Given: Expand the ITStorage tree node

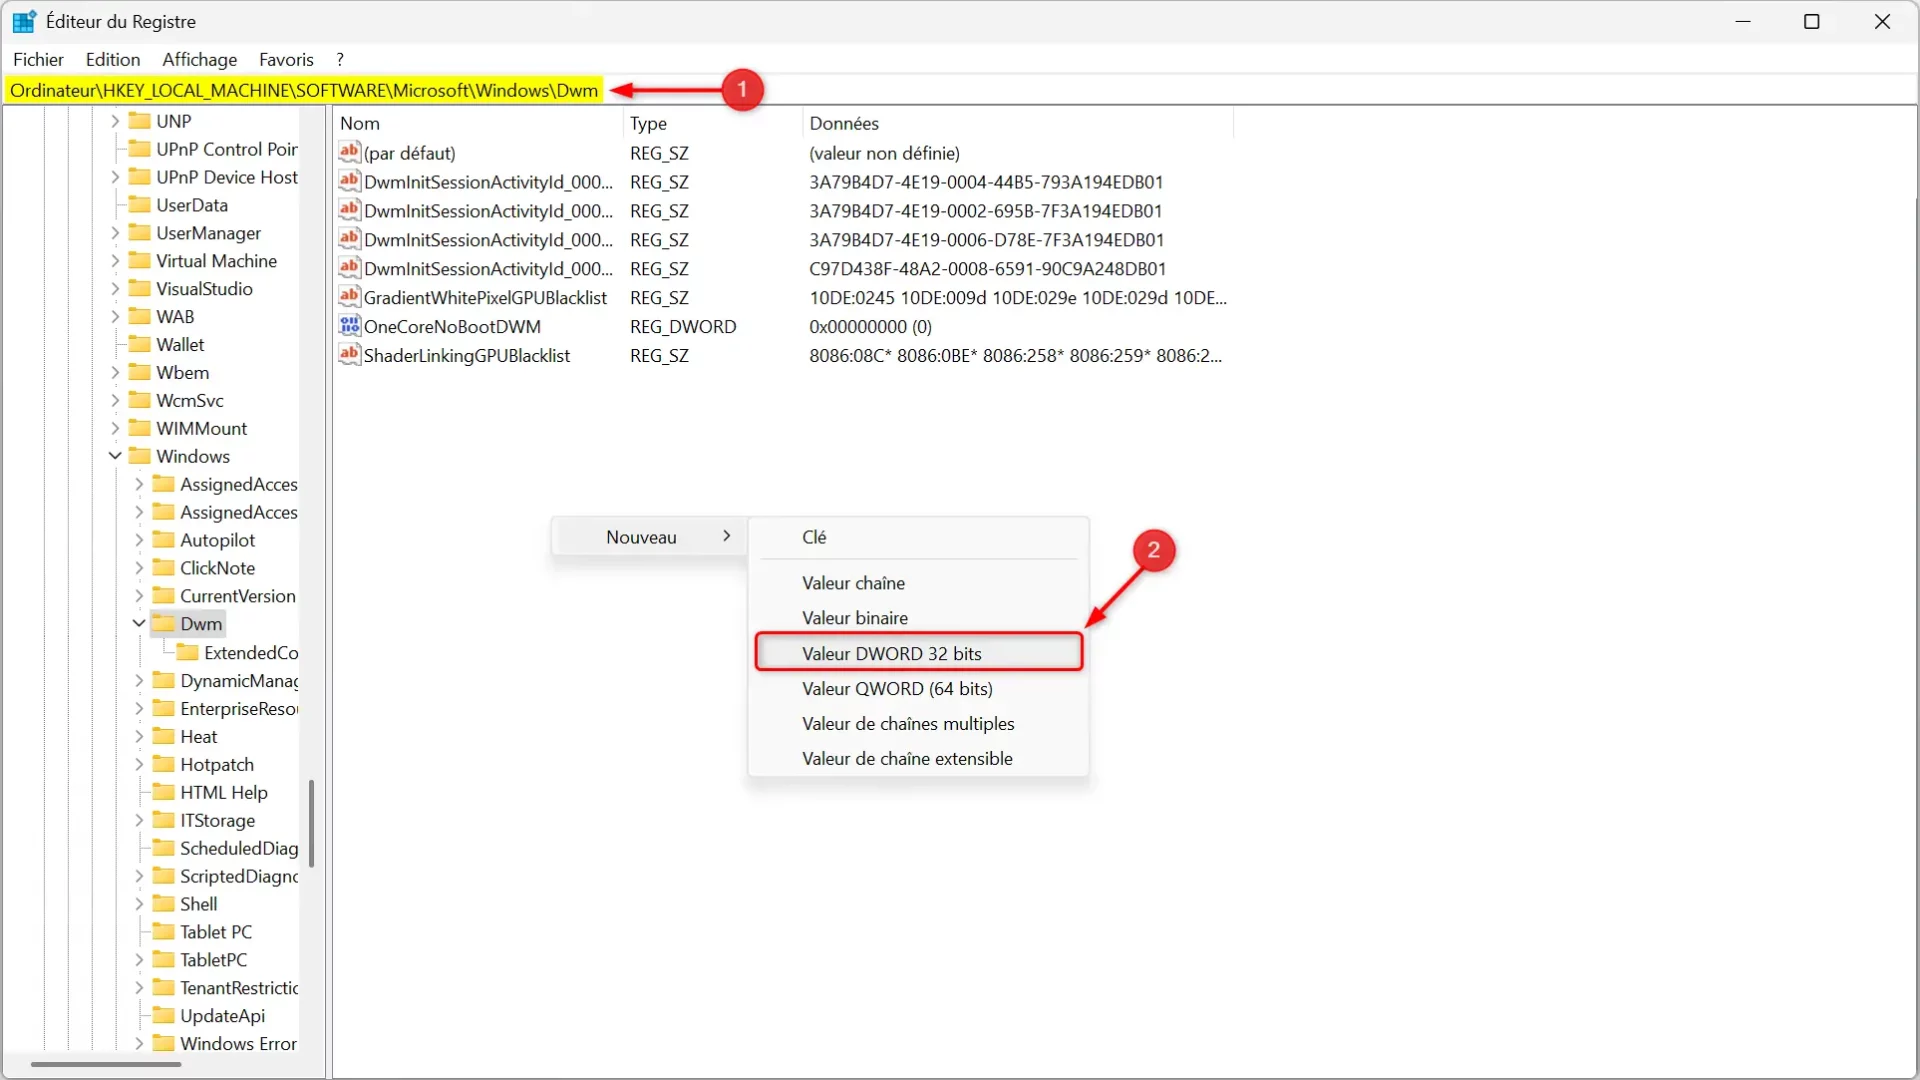Looking at the screenshot, I should (139, 820).
